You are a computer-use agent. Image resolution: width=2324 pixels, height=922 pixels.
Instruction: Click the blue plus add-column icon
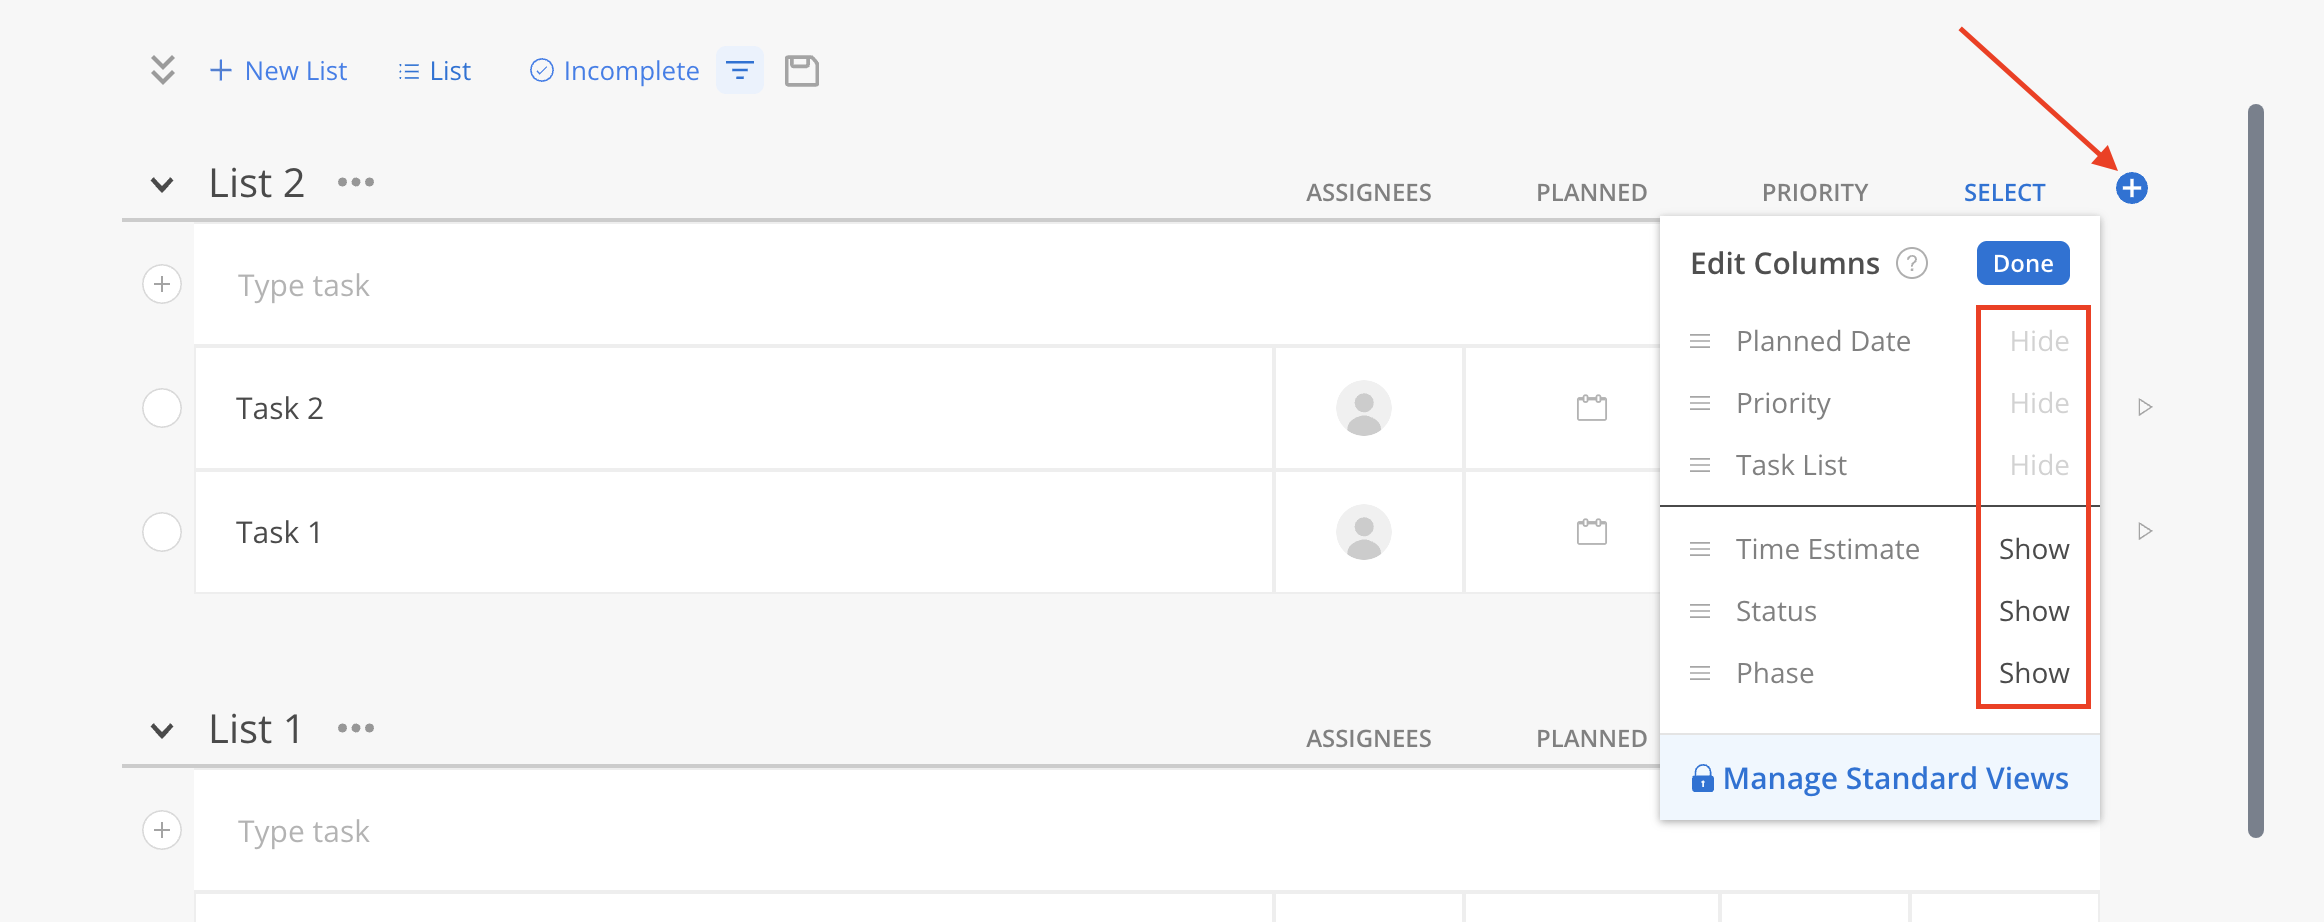tap(2131, 188)
